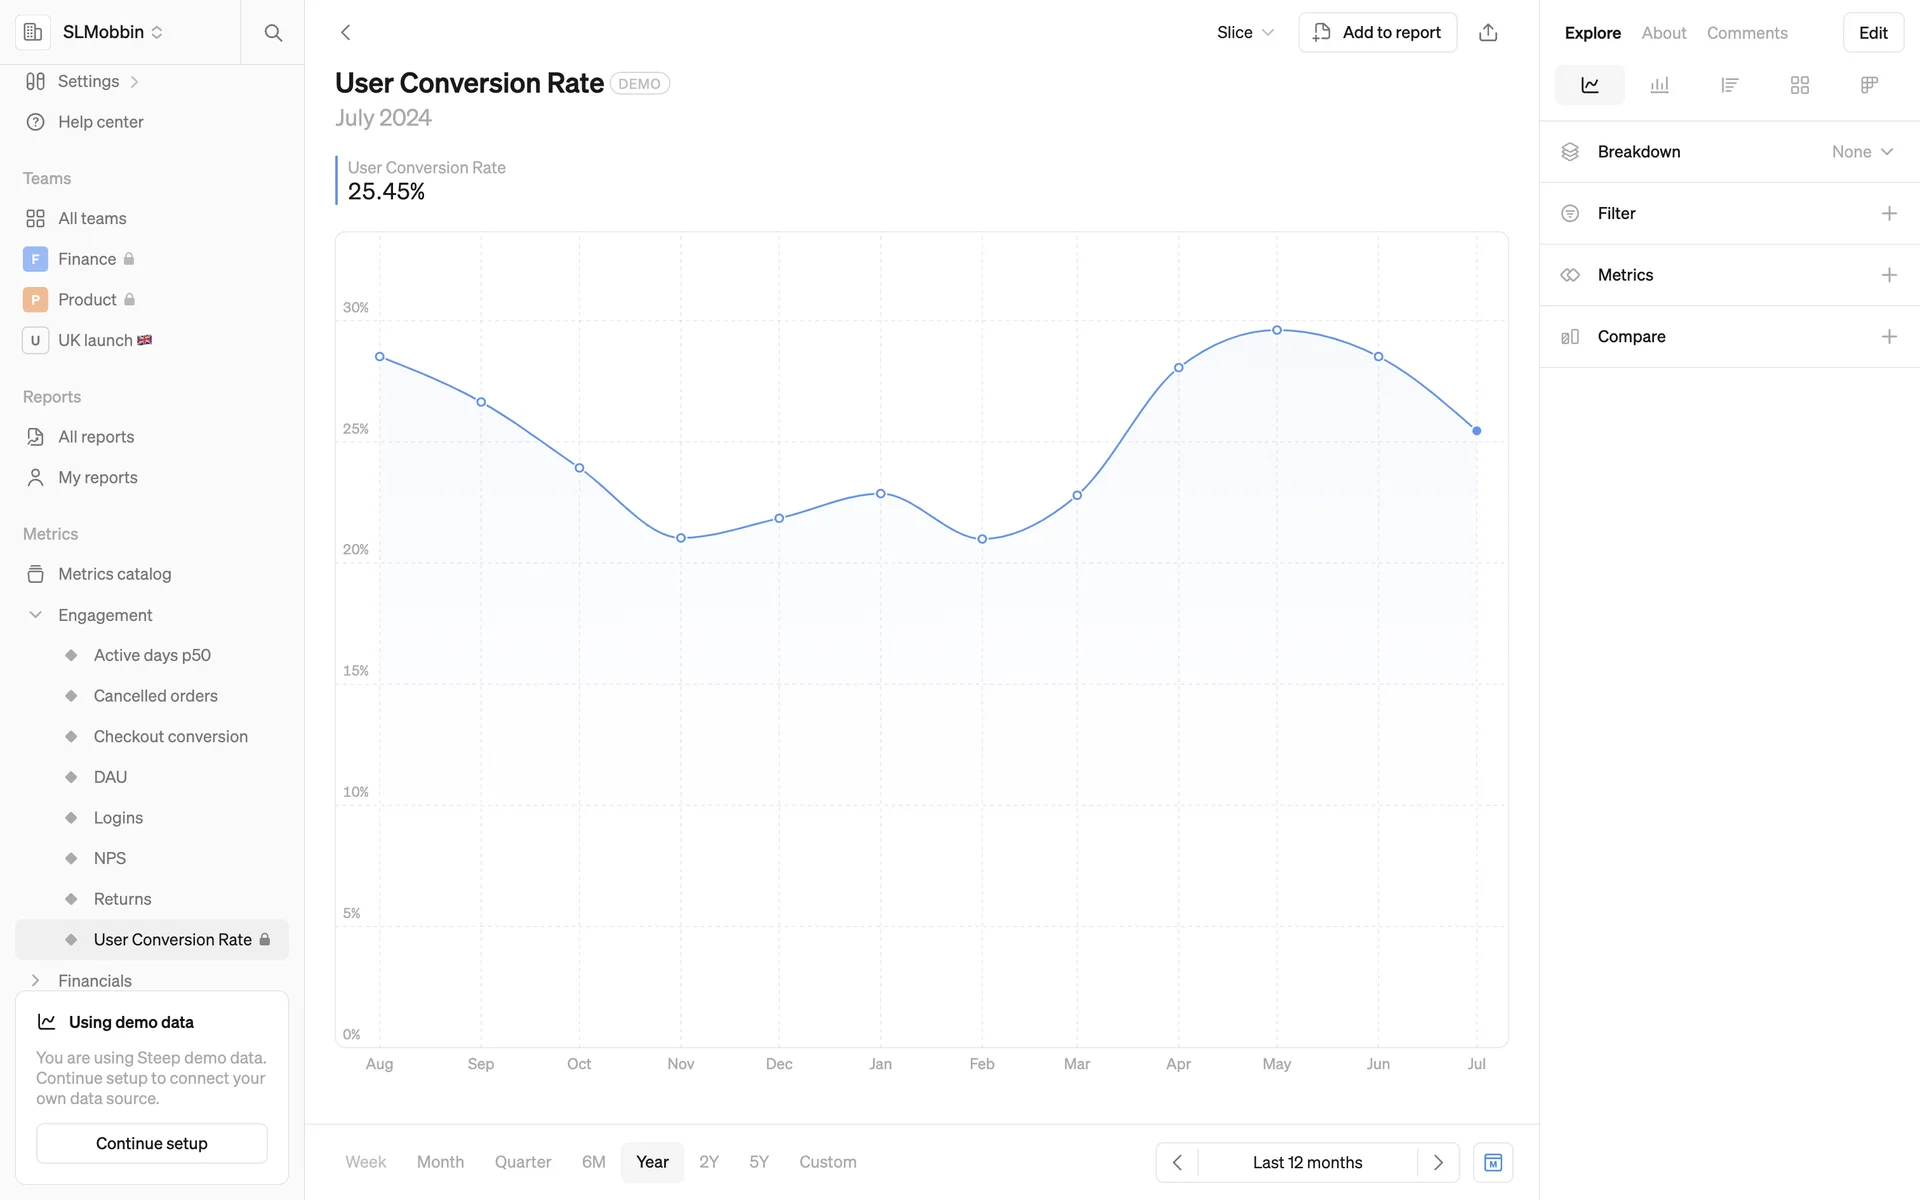The image size is (1920, 1200).
Task: Select the Year time range
Action: pos(652,1162)
